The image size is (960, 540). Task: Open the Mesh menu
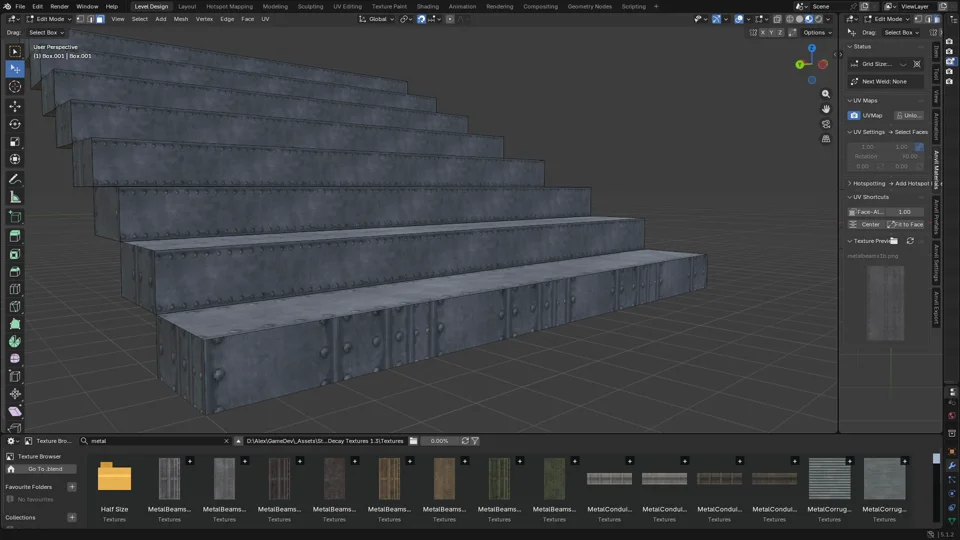click(181, 19)
